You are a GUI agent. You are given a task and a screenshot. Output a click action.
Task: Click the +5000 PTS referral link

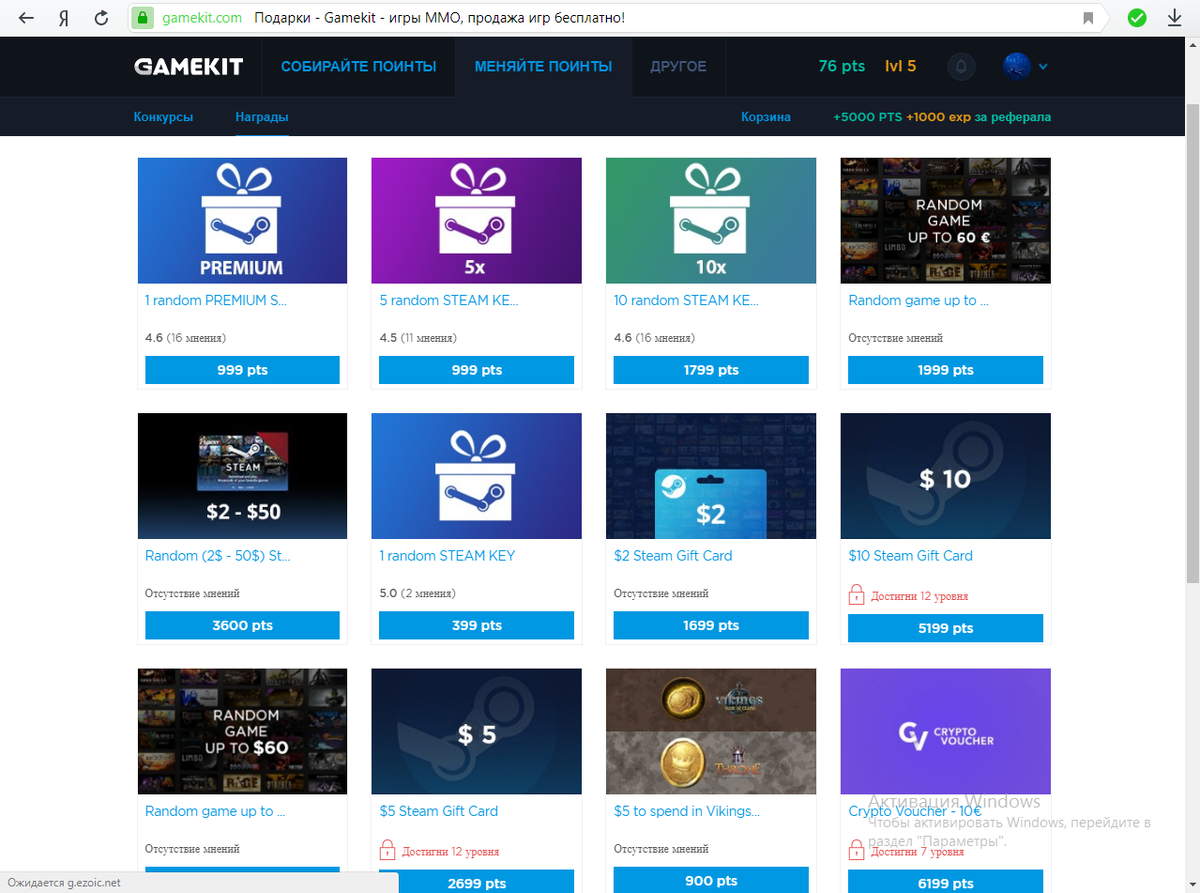(x=942, y=117)
